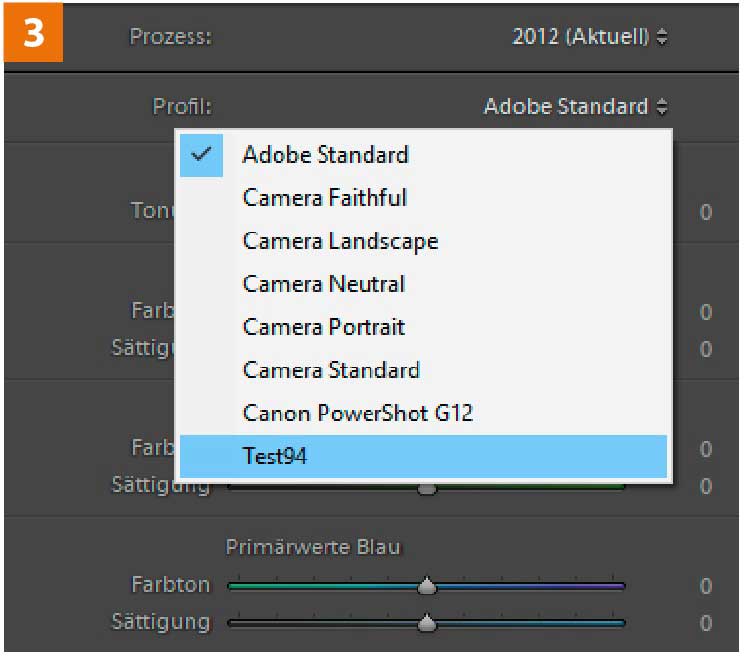Click the Profil label
Viewport: 745px width, 658px height.
181,106
